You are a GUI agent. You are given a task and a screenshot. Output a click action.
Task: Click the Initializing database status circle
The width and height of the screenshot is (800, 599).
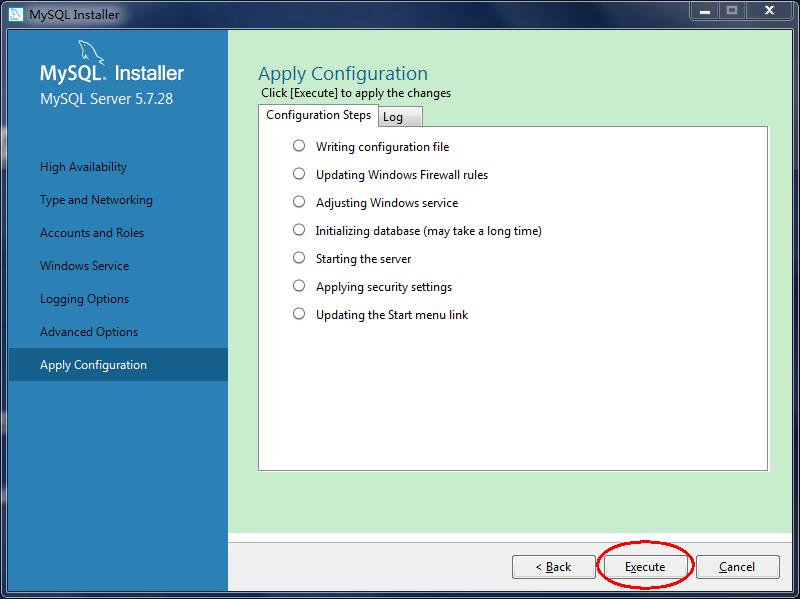[x=299, y=230]
